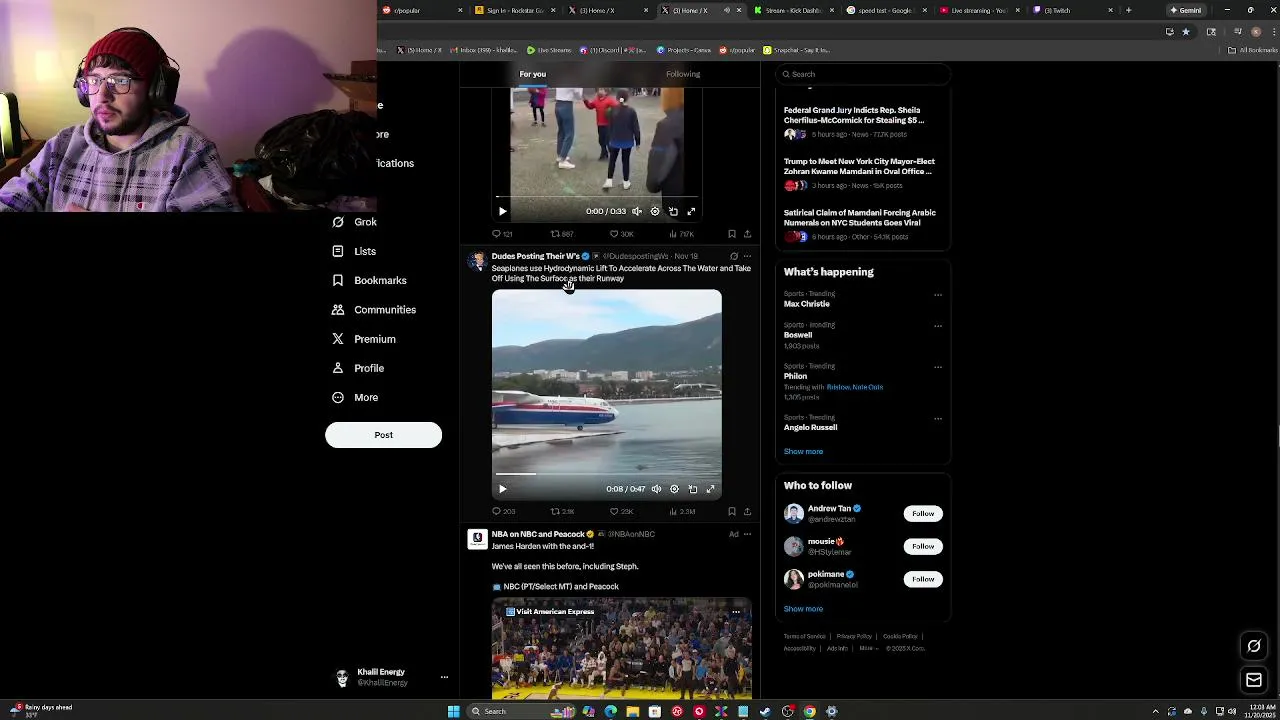This screenshot has height=720, width=1280.
Task: Open Premium from the sidebar
Action: [364, 339]
